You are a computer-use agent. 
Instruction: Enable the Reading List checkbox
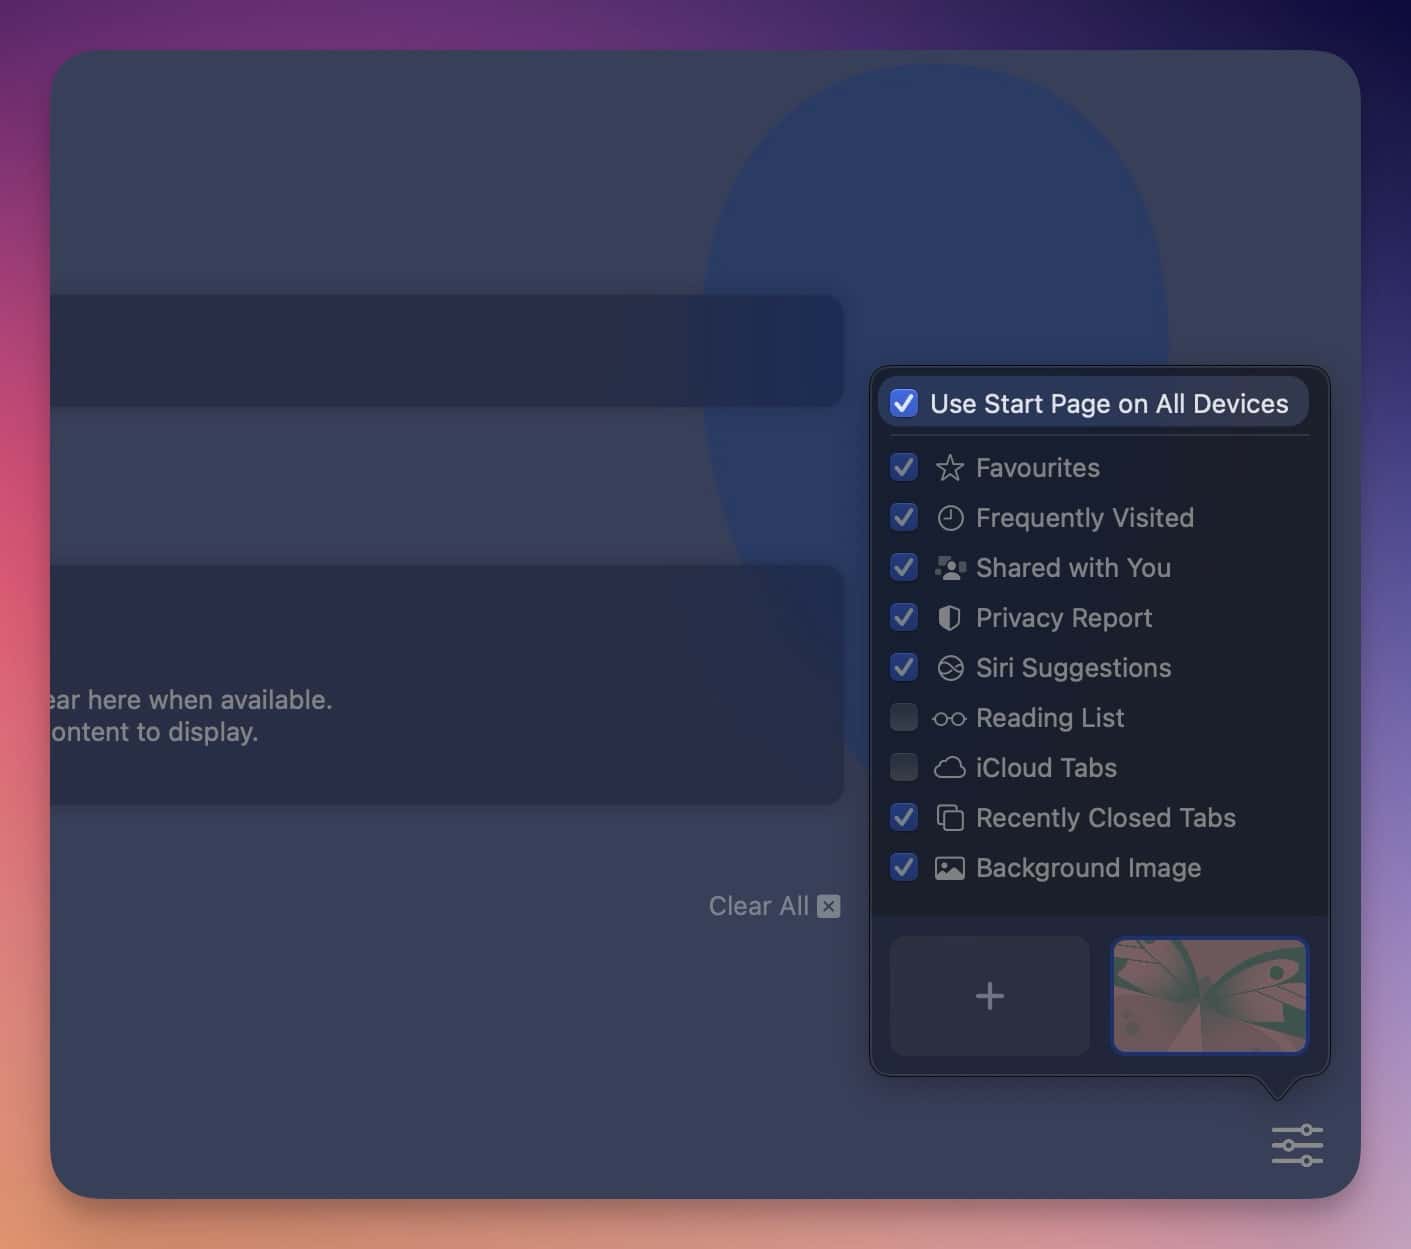(x=903, y=717)
